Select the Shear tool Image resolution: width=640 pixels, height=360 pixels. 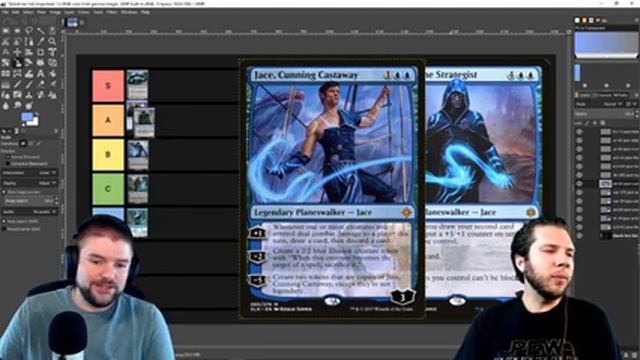[x=29, y=62]
